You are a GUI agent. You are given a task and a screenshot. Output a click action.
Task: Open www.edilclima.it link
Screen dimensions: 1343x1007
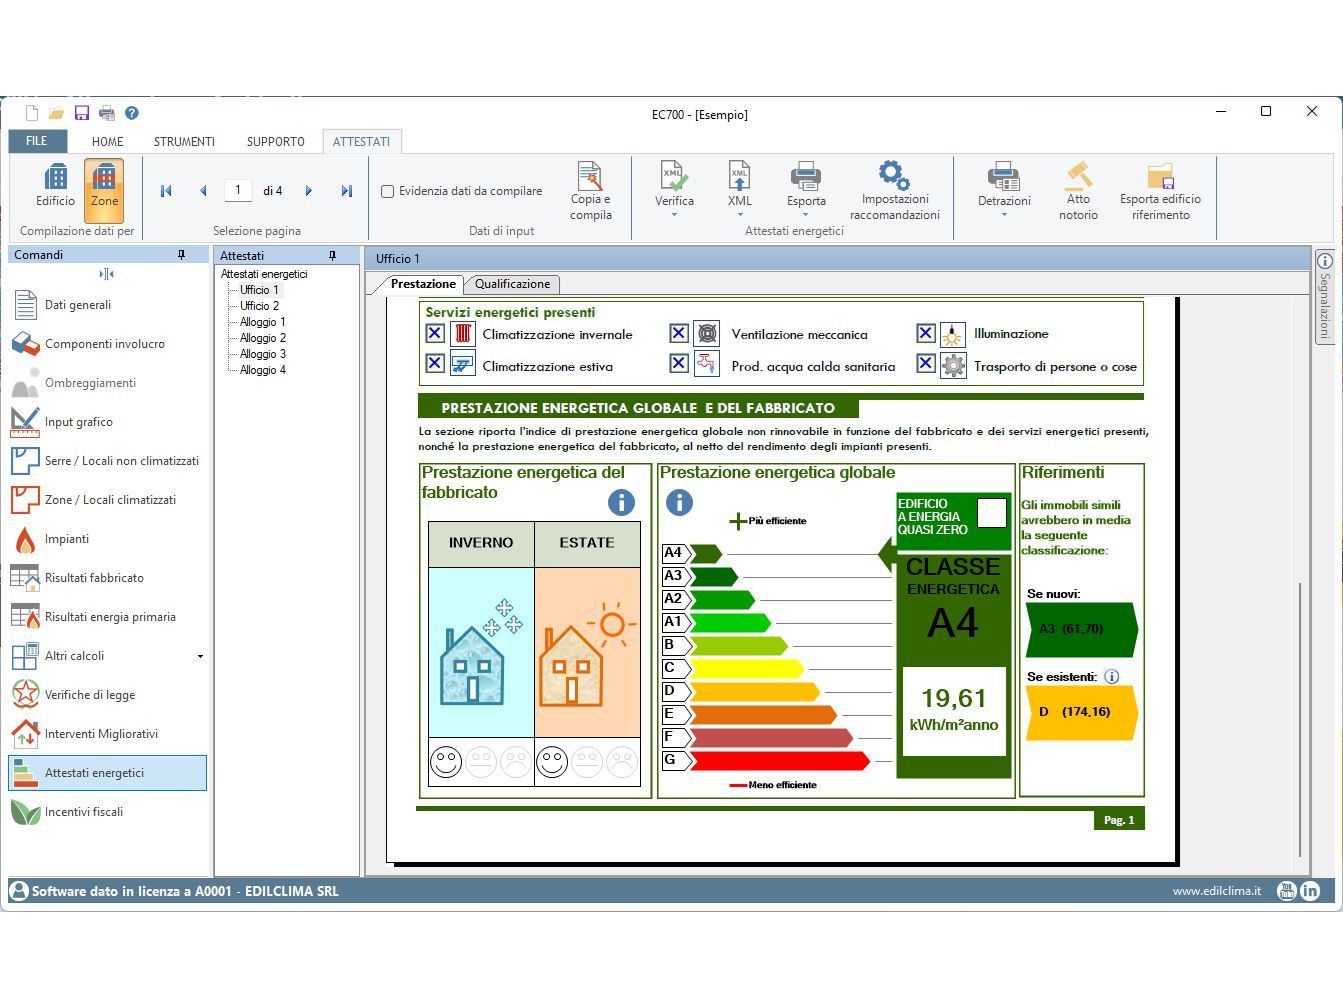[1216, 891]
